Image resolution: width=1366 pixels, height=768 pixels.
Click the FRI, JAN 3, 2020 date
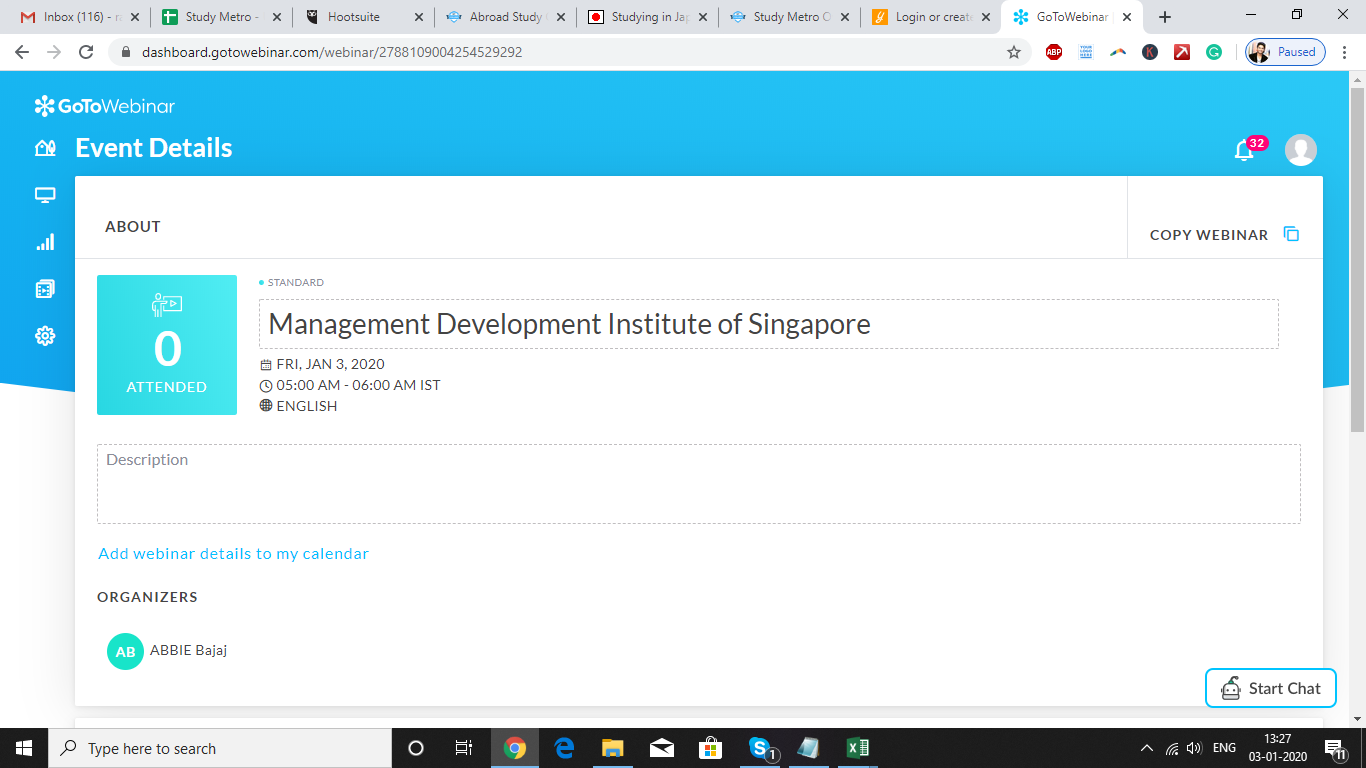(x=330, y=364)
